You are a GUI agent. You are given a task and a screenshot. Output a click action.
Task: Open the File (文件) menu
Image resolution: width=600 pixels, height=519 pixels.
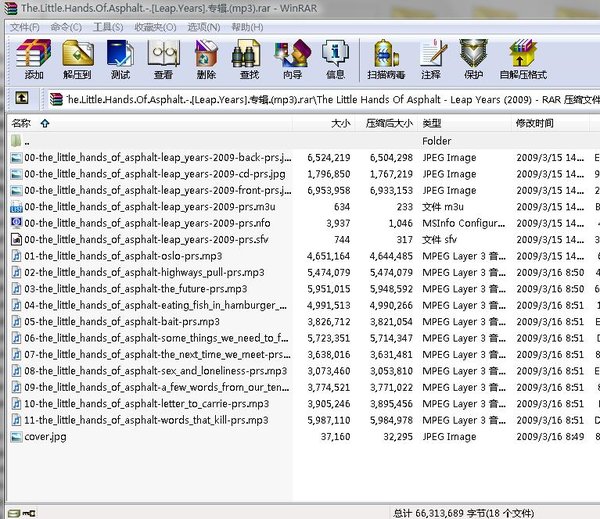click(24, 27)
